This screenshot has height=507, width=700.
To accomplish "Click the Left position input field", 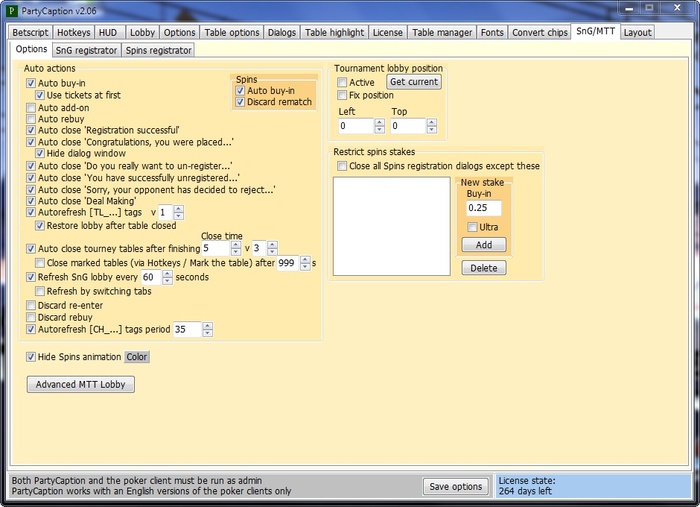I will (356, 126).
